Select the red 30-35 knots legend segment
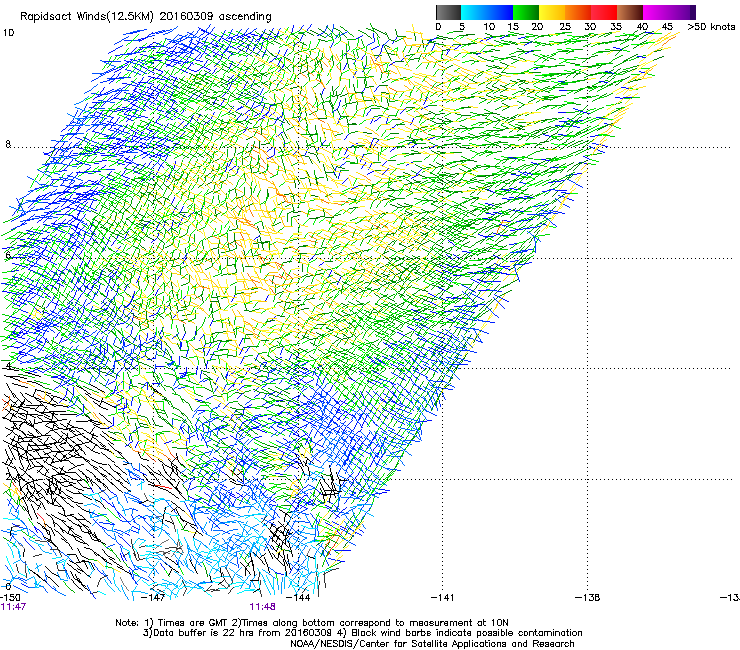The width and height of the screenshot is (740, 650). tap(604, 12)
